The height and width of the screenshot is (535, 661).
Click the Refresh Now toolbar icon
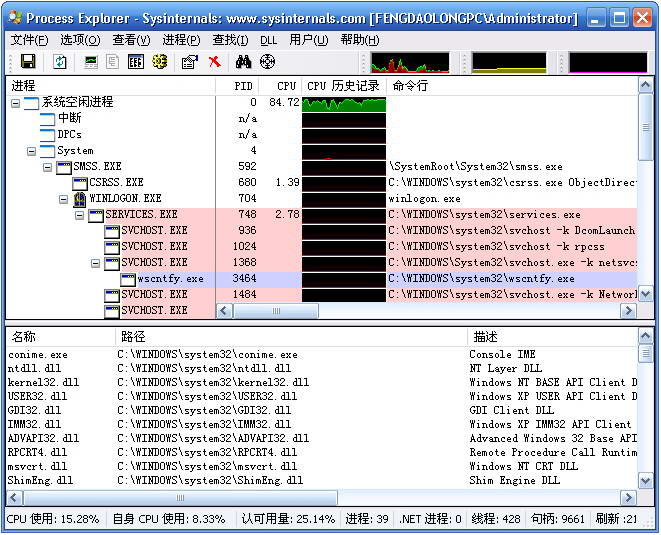coord(60,62)
